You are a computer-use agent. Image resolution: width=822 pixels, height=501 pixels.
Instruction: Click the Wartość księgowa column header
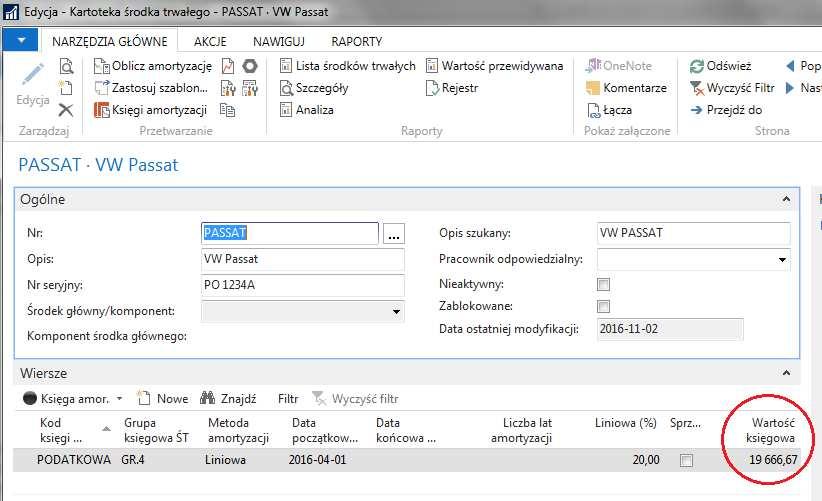770,430
